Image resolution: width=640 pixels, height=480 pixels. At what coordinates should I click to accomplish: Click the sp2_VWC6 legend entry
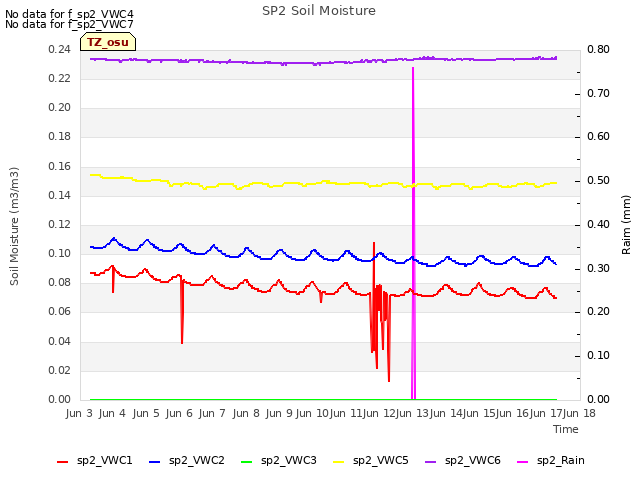coord(463,461)
